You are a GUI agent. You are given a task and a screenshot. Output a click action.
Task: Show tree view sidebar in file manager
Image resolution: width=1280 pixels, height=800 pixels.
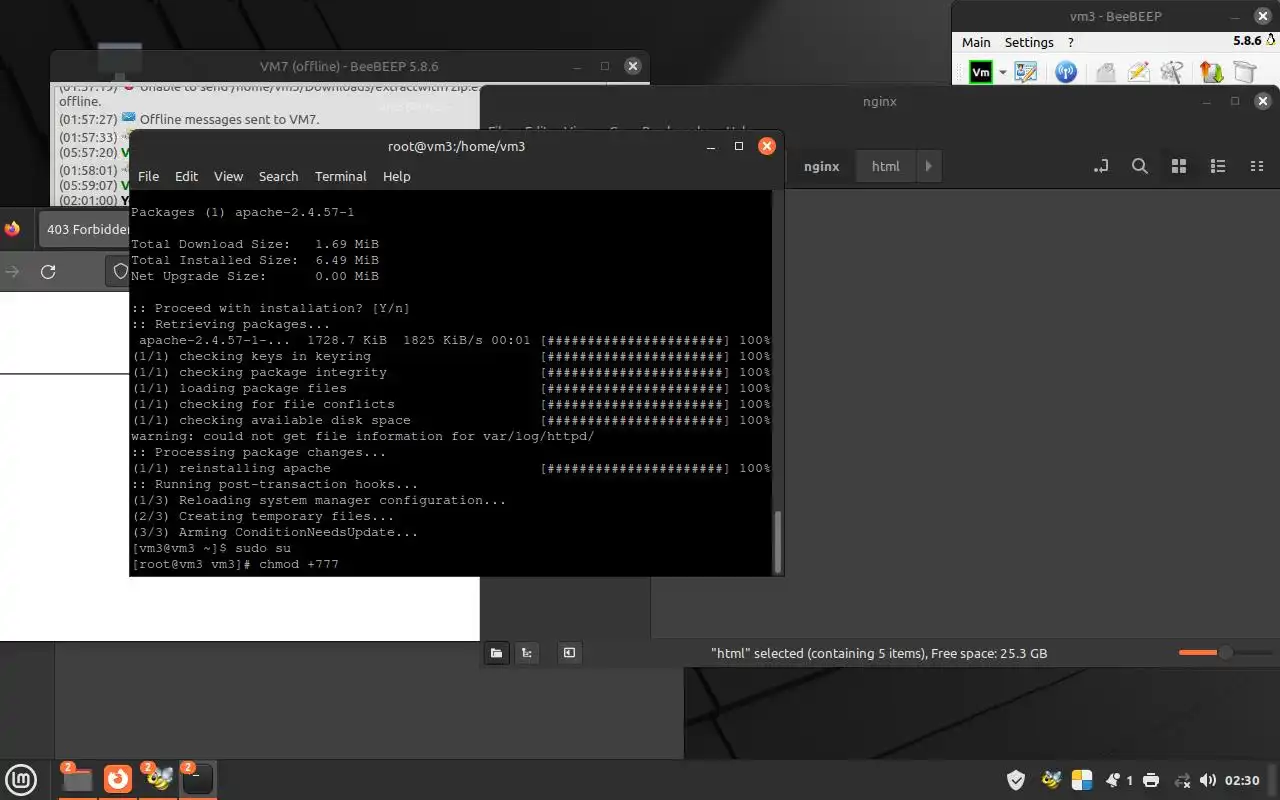pyautogui.click(x=527, y=653)
